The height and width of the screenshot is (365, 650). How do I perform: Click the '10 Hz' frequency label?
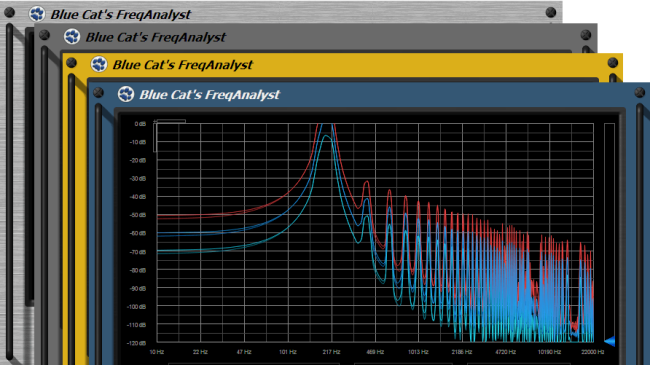pyautogui.click(x=157, y=352)
